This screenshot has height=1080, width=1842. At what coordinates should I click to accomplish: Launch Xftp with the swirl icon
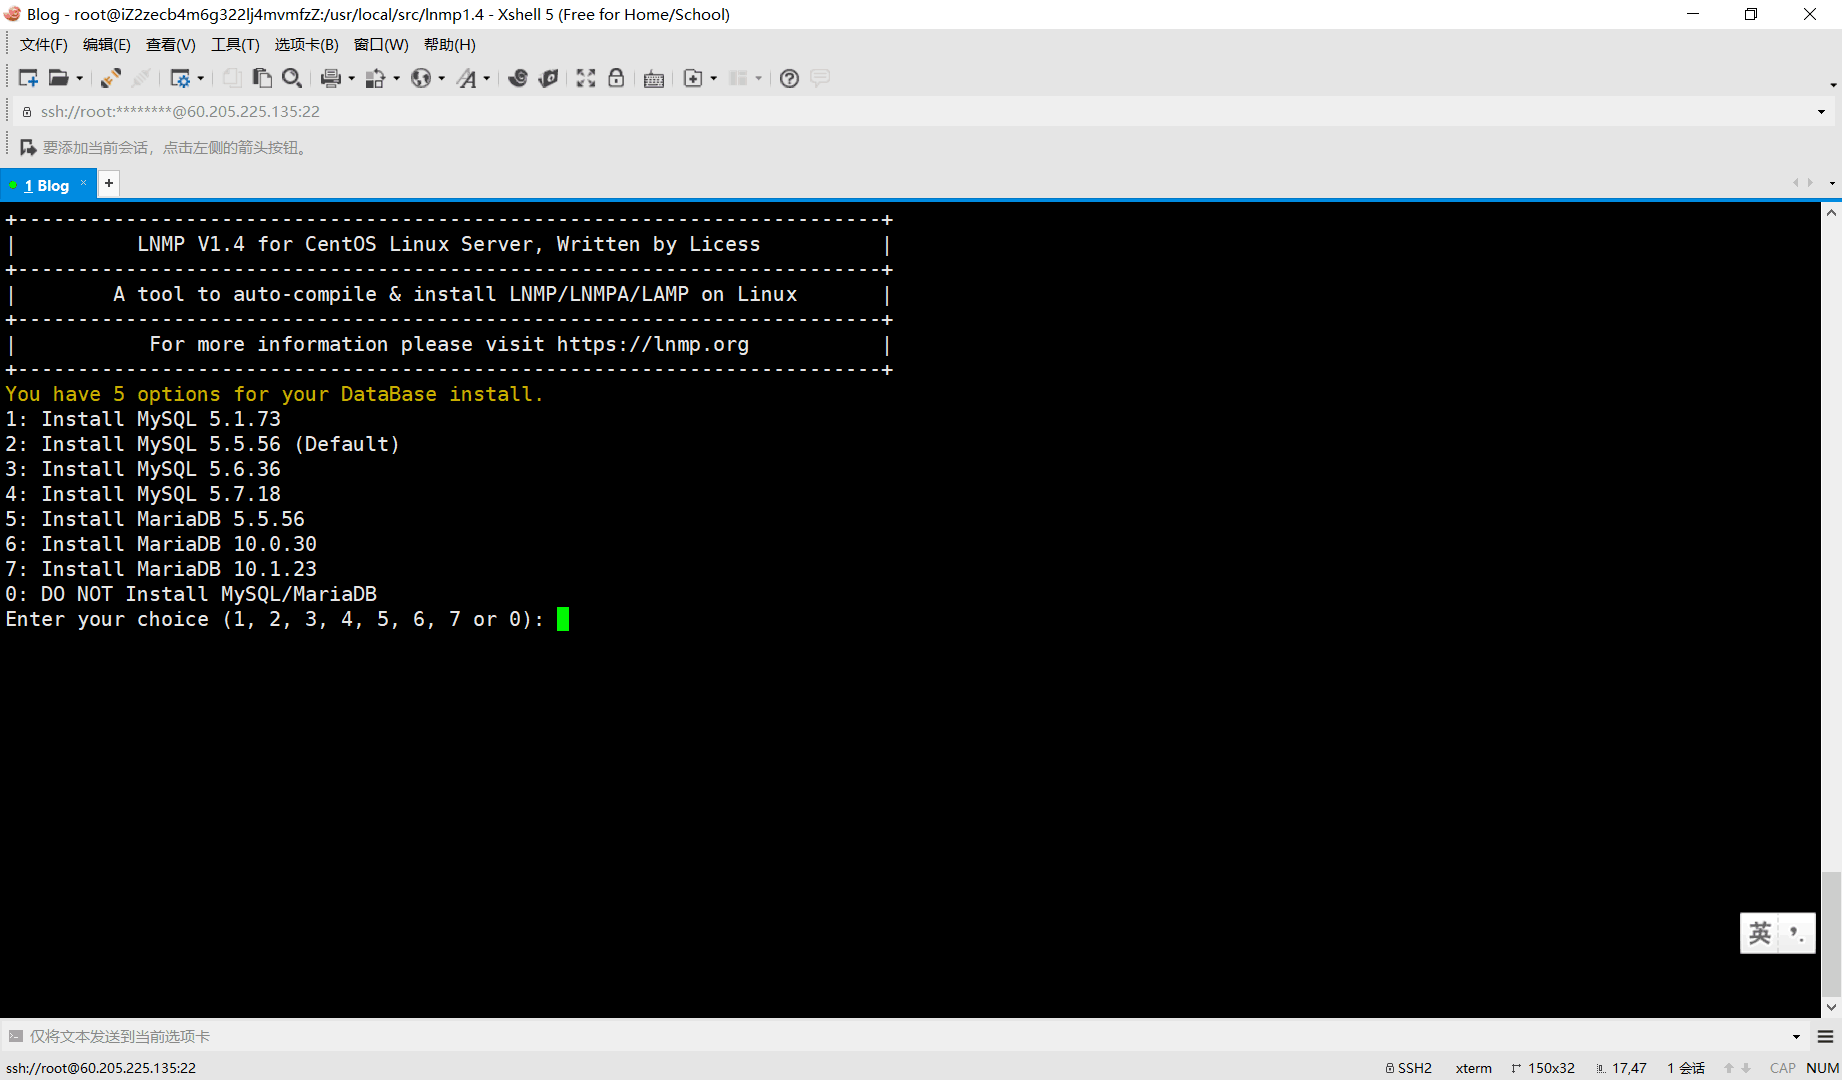coord(518,78)
